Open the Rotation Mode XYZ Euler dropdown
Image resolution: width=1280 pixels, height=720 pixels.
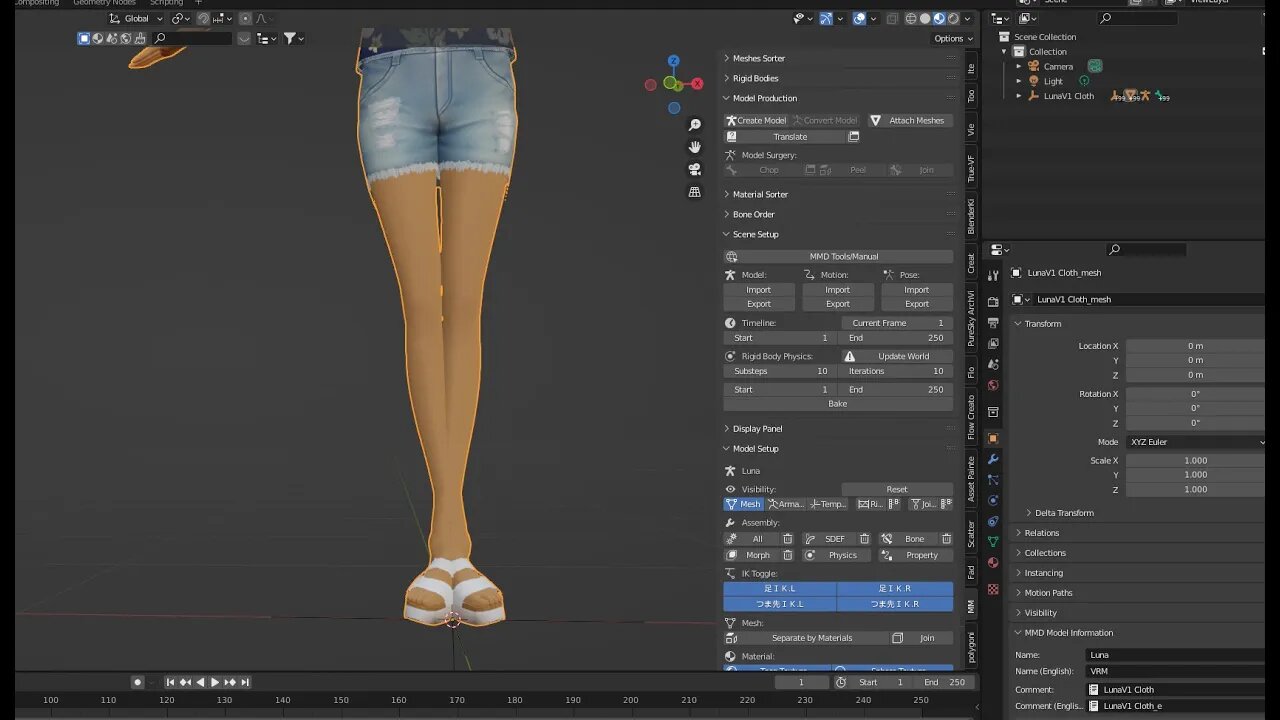click(x=1196, y=442)
